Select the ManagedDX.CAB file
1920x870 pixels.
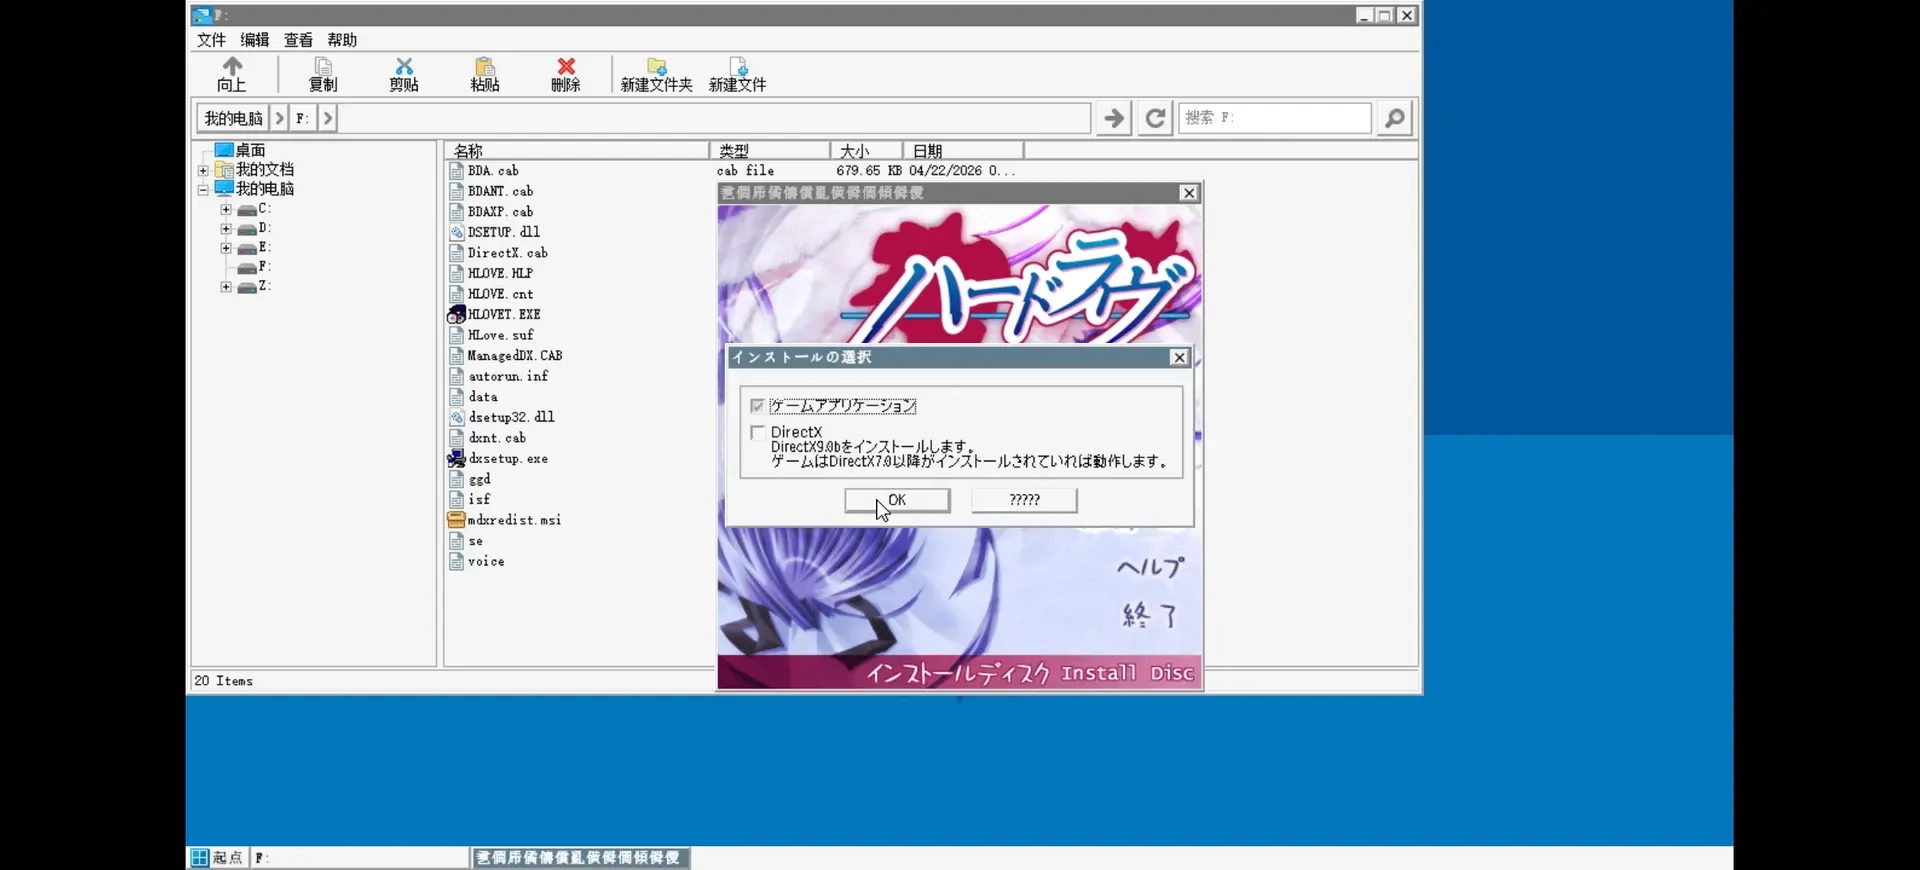(515, 356)
